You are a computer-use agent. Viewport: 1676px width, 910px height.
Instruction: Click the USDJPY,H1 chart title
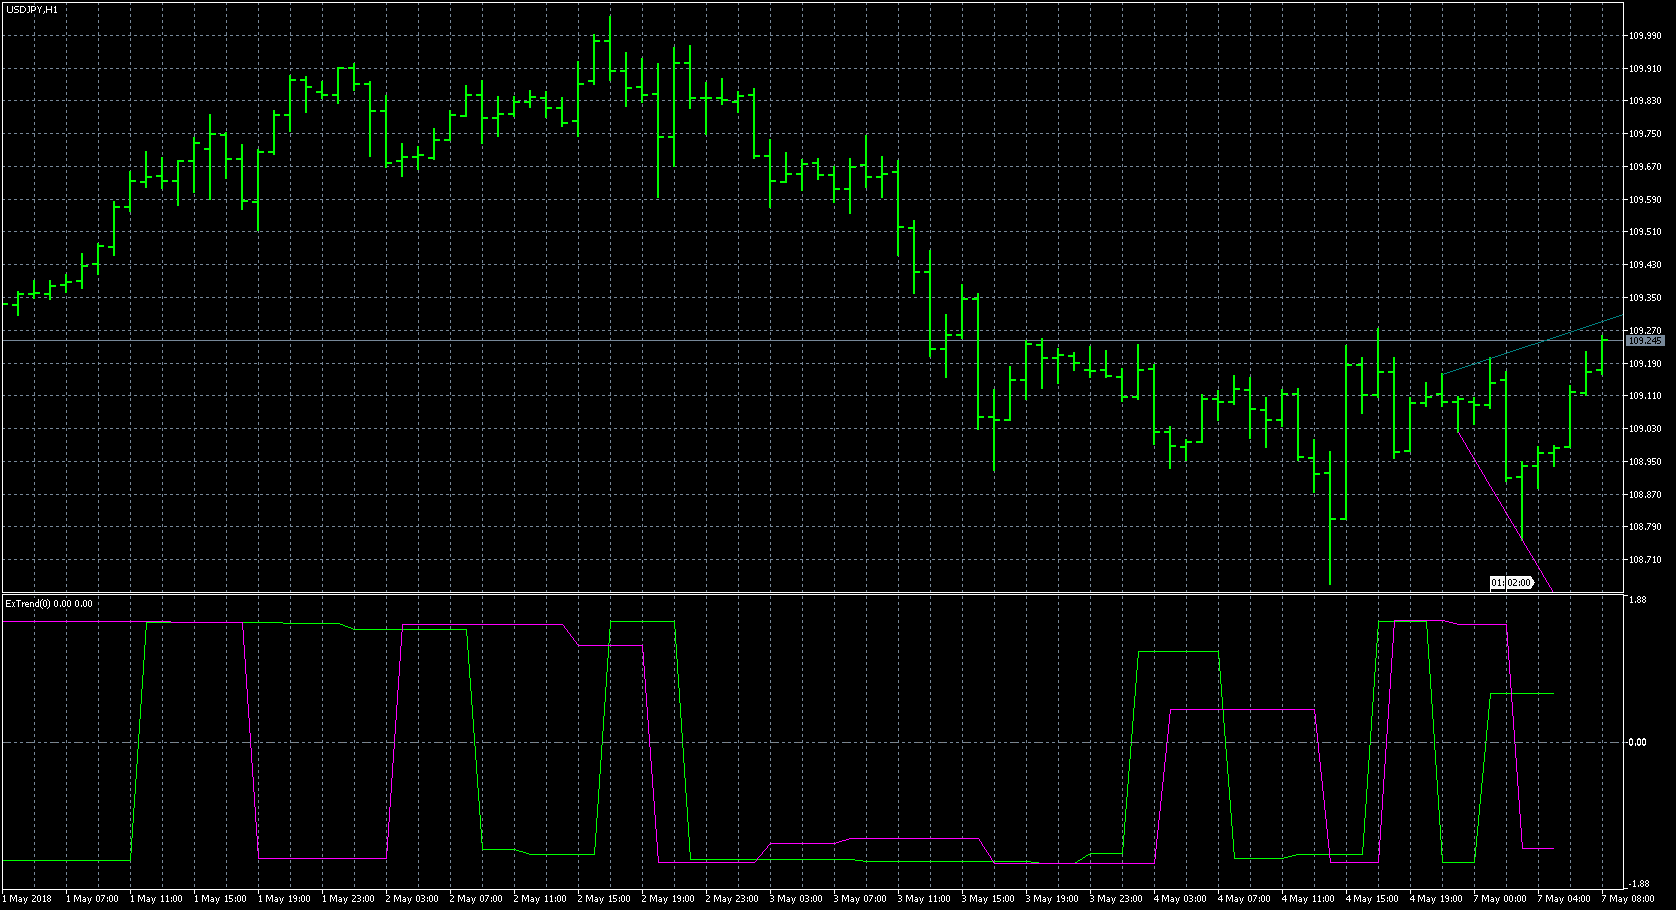tap(31, 9)
